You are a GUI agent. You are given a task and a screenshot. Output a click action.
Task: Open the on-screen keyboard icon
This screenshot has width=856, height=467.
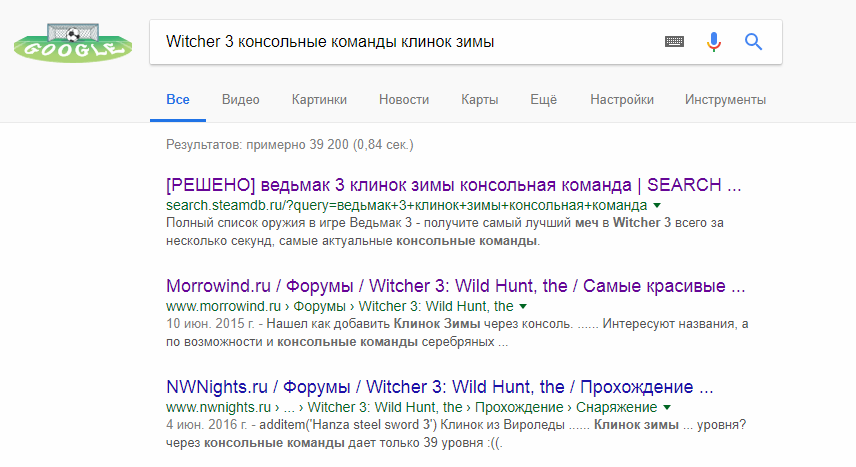point(674,42)
